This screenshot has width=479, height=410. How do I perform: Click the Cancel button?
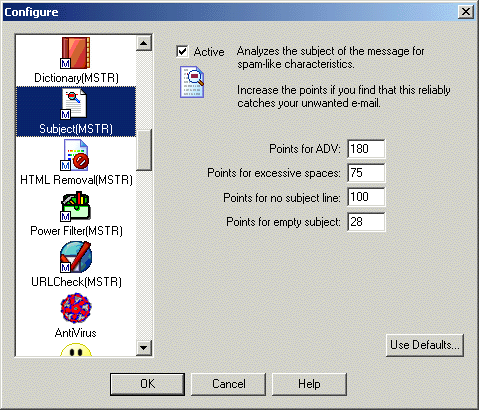coord(228,384)
